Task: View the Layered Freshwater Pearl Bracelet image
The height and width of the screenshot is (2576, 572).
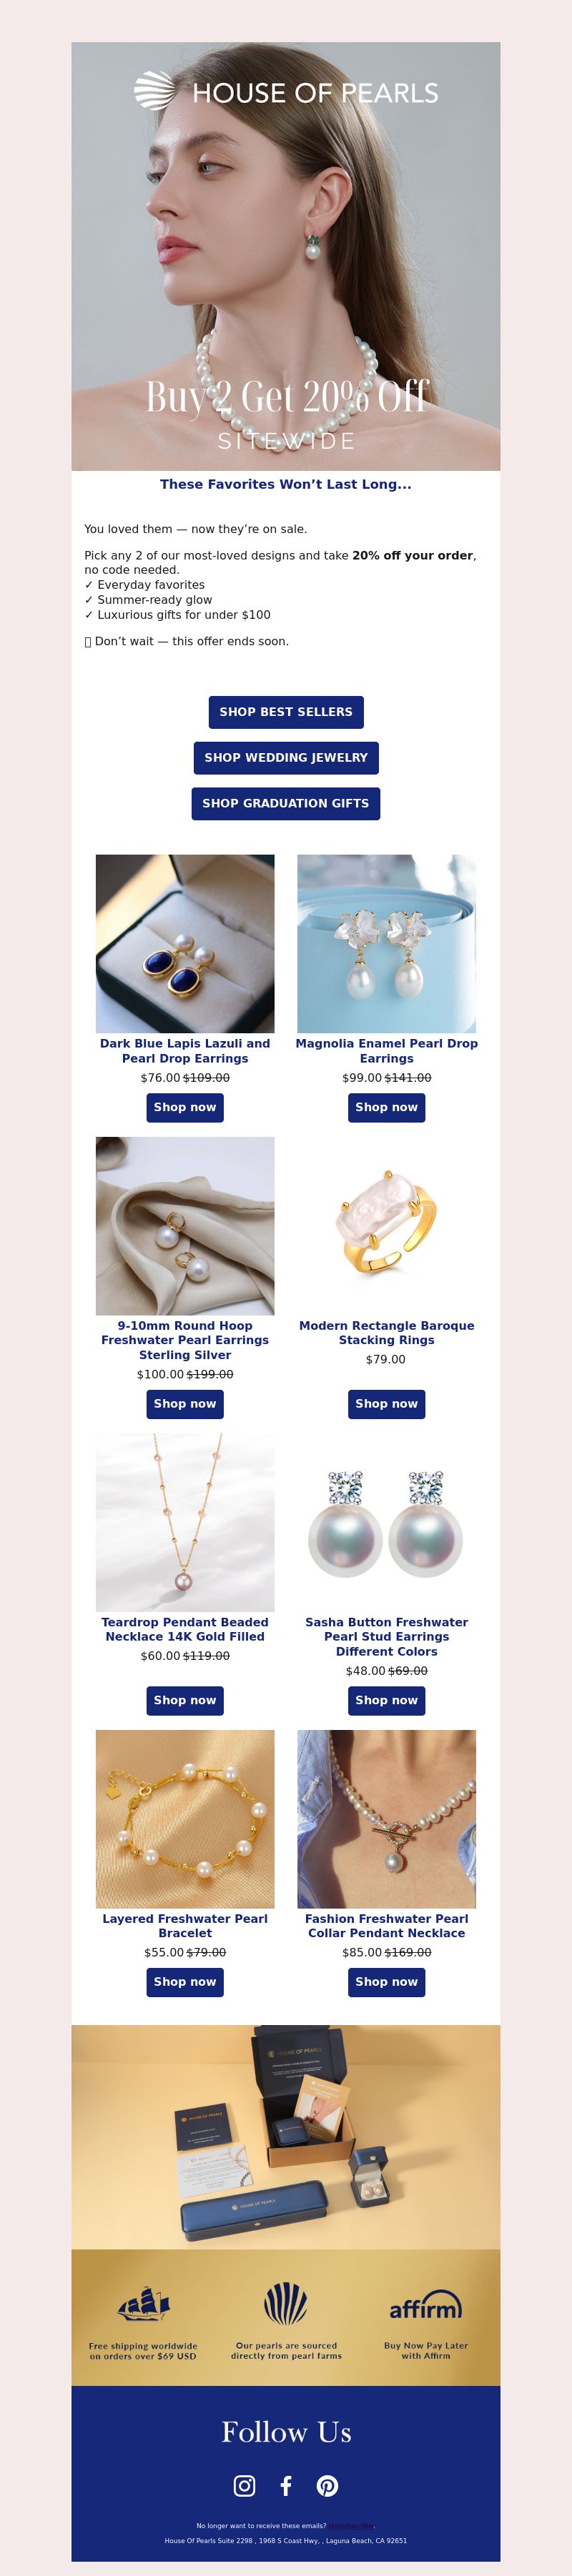Action: pos(185,1819)
